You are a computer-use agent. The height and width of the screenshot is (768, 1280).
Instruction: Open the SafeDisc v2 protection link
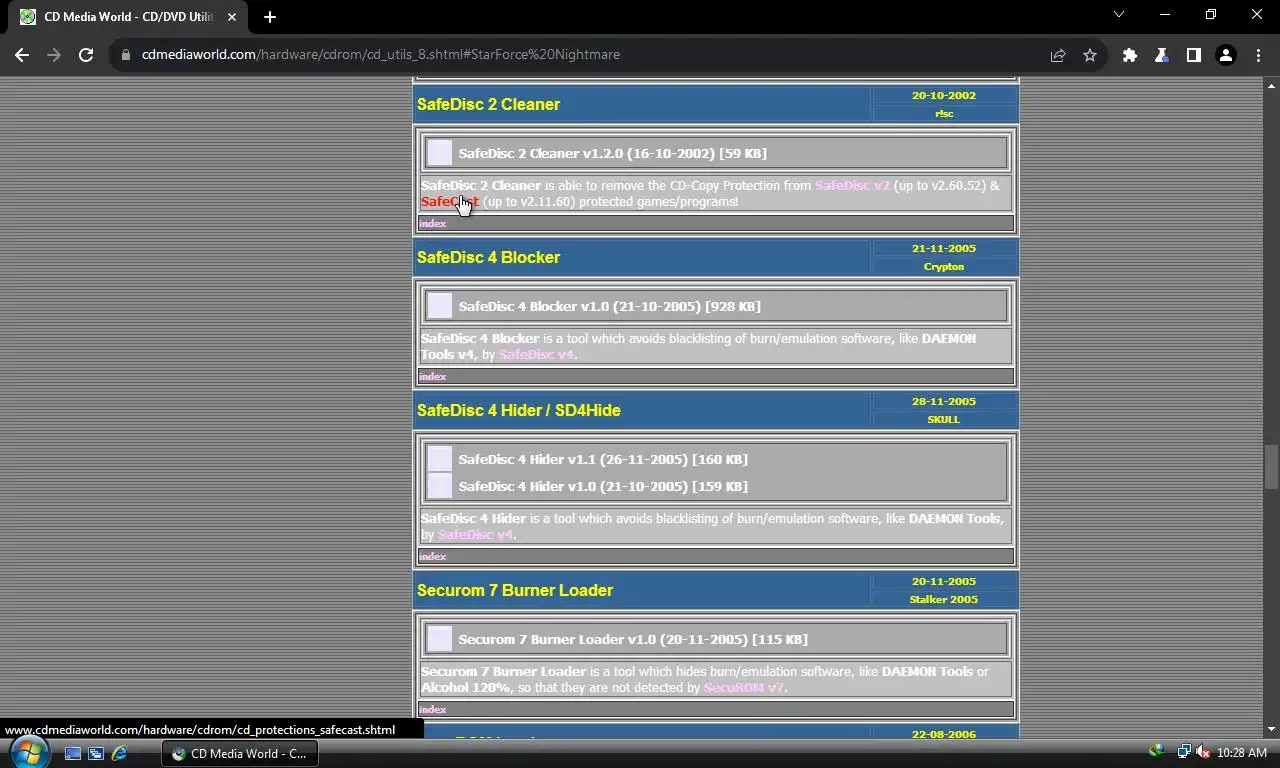(x=852, y=185)
